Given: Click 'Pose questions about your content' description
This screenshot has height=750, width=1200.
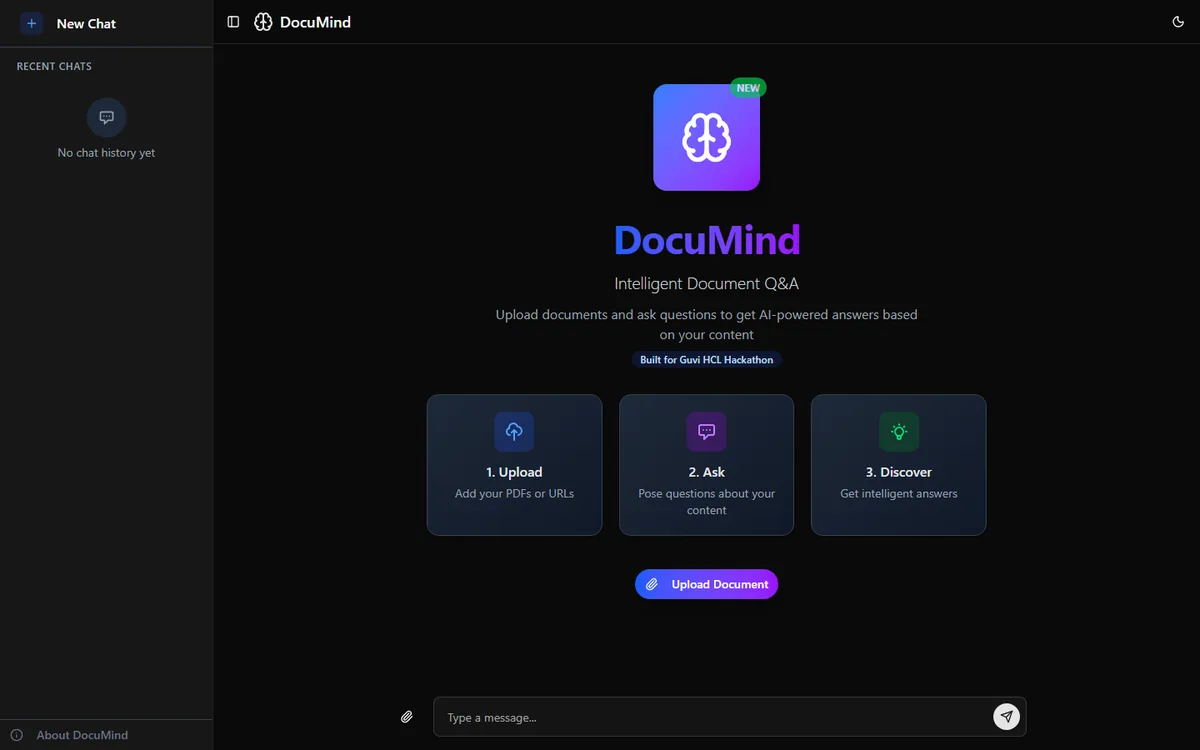Looking at the screenshot, I should tap(707, 502).
